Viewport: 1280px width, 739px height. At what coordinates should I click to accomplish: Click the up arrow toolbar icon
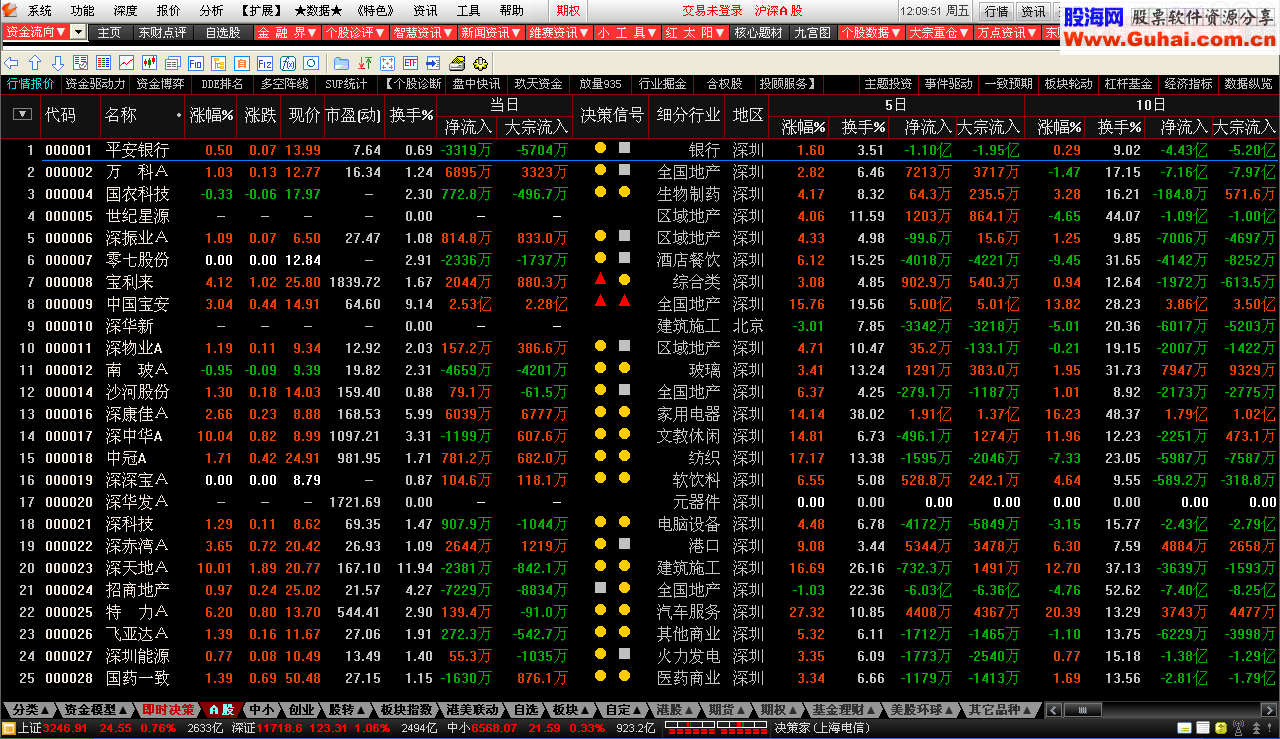tap(35, 62)
